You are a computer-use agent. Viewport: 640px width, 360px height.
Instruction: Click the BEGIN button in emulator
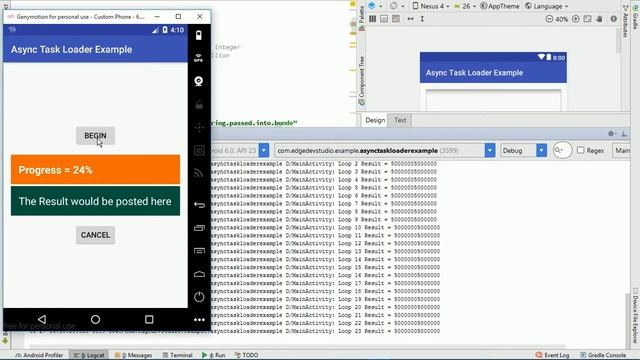[95, 136]
